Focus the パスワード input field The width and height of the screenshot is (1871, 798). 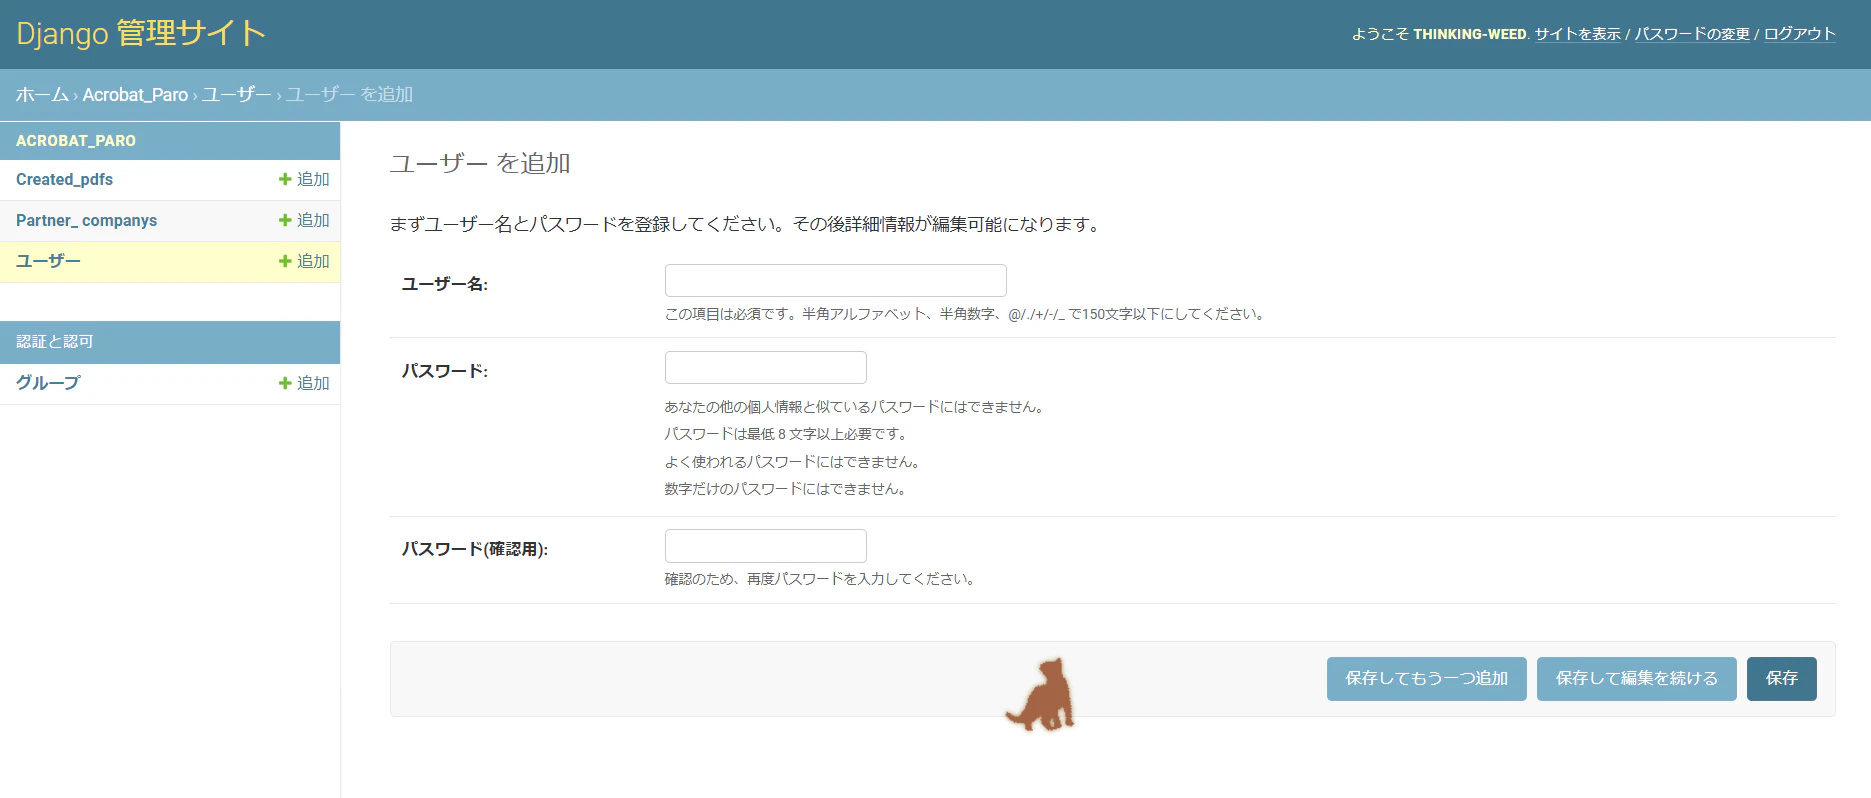pyautogui.click(x=766, y=368)
